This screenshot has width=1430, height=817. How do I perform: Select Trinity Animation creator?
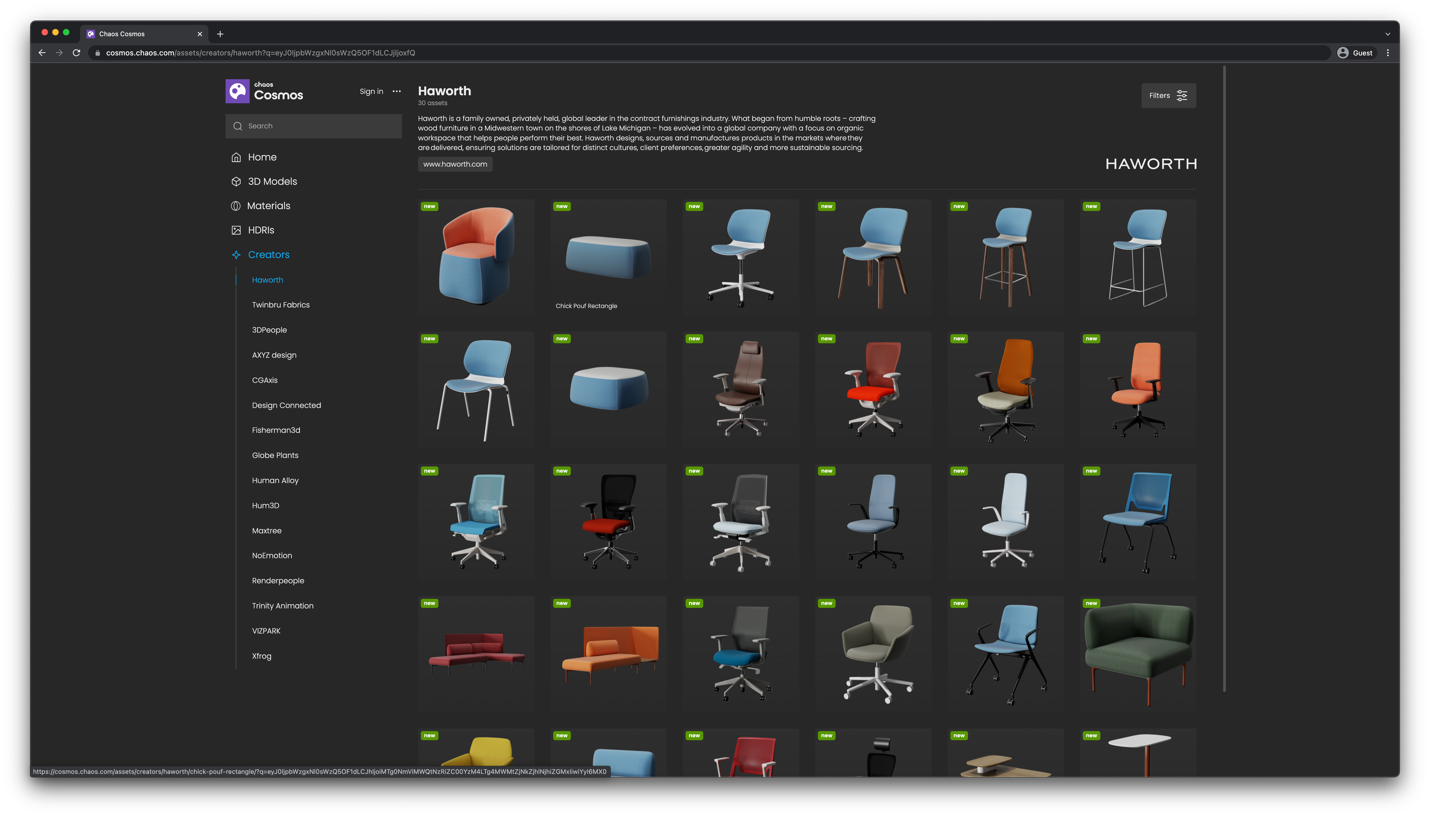(283, 606)
